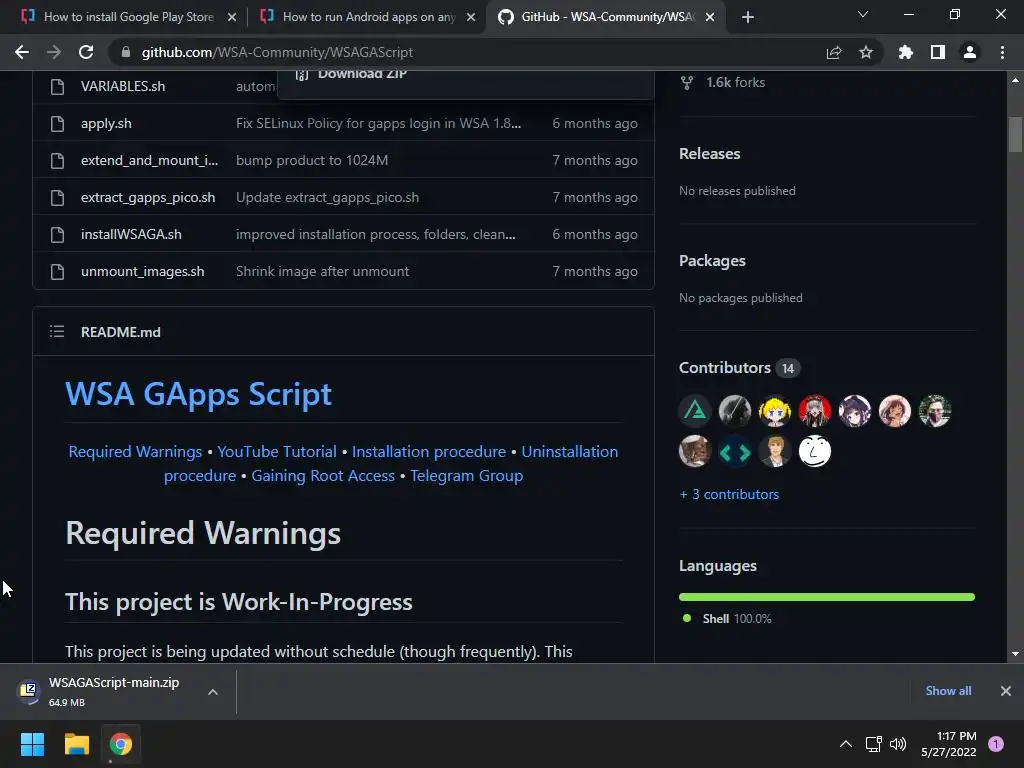Screen dimensions: 1024x768
Task: Open installWSAGA.sh file
Action: (x=131, y=234)
